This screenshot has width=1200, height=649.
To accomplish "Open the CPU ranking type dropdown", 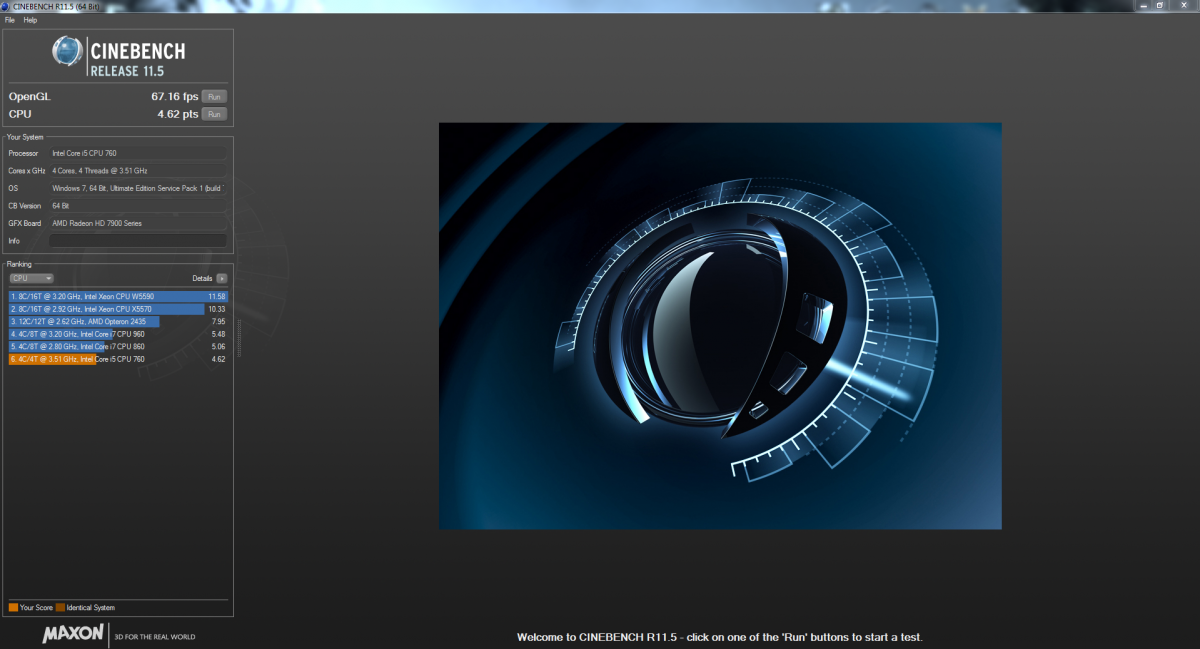I will pos(31,278).
